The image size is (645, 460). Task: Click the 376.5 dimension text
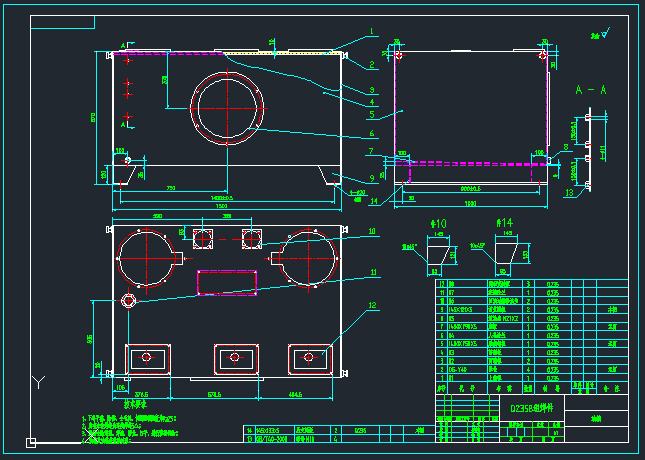(x=141, y=394)
